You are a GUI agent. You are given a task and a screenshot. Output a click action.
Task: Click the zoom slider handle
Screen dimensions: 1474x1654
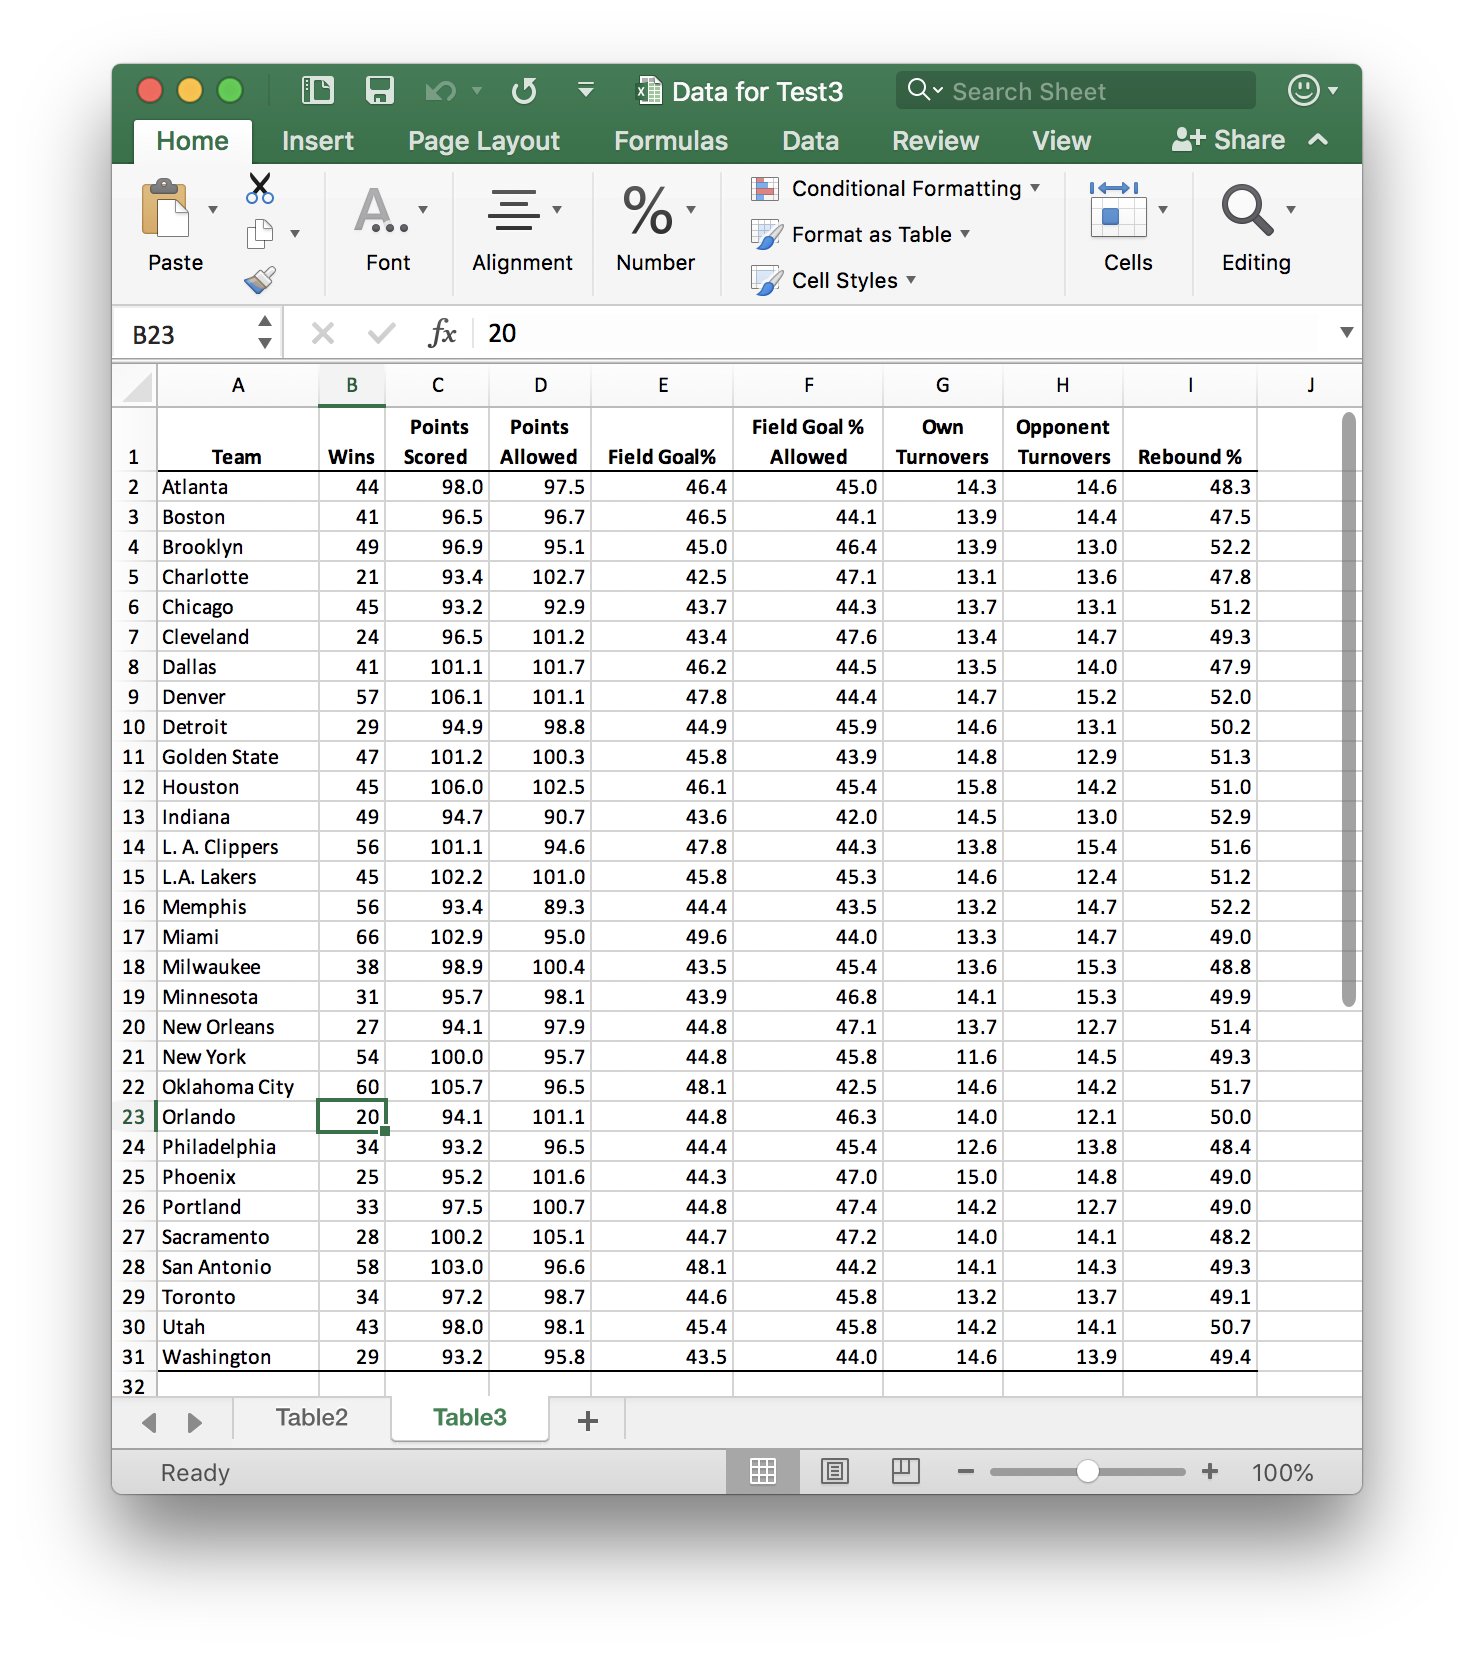[1088, 1471]
